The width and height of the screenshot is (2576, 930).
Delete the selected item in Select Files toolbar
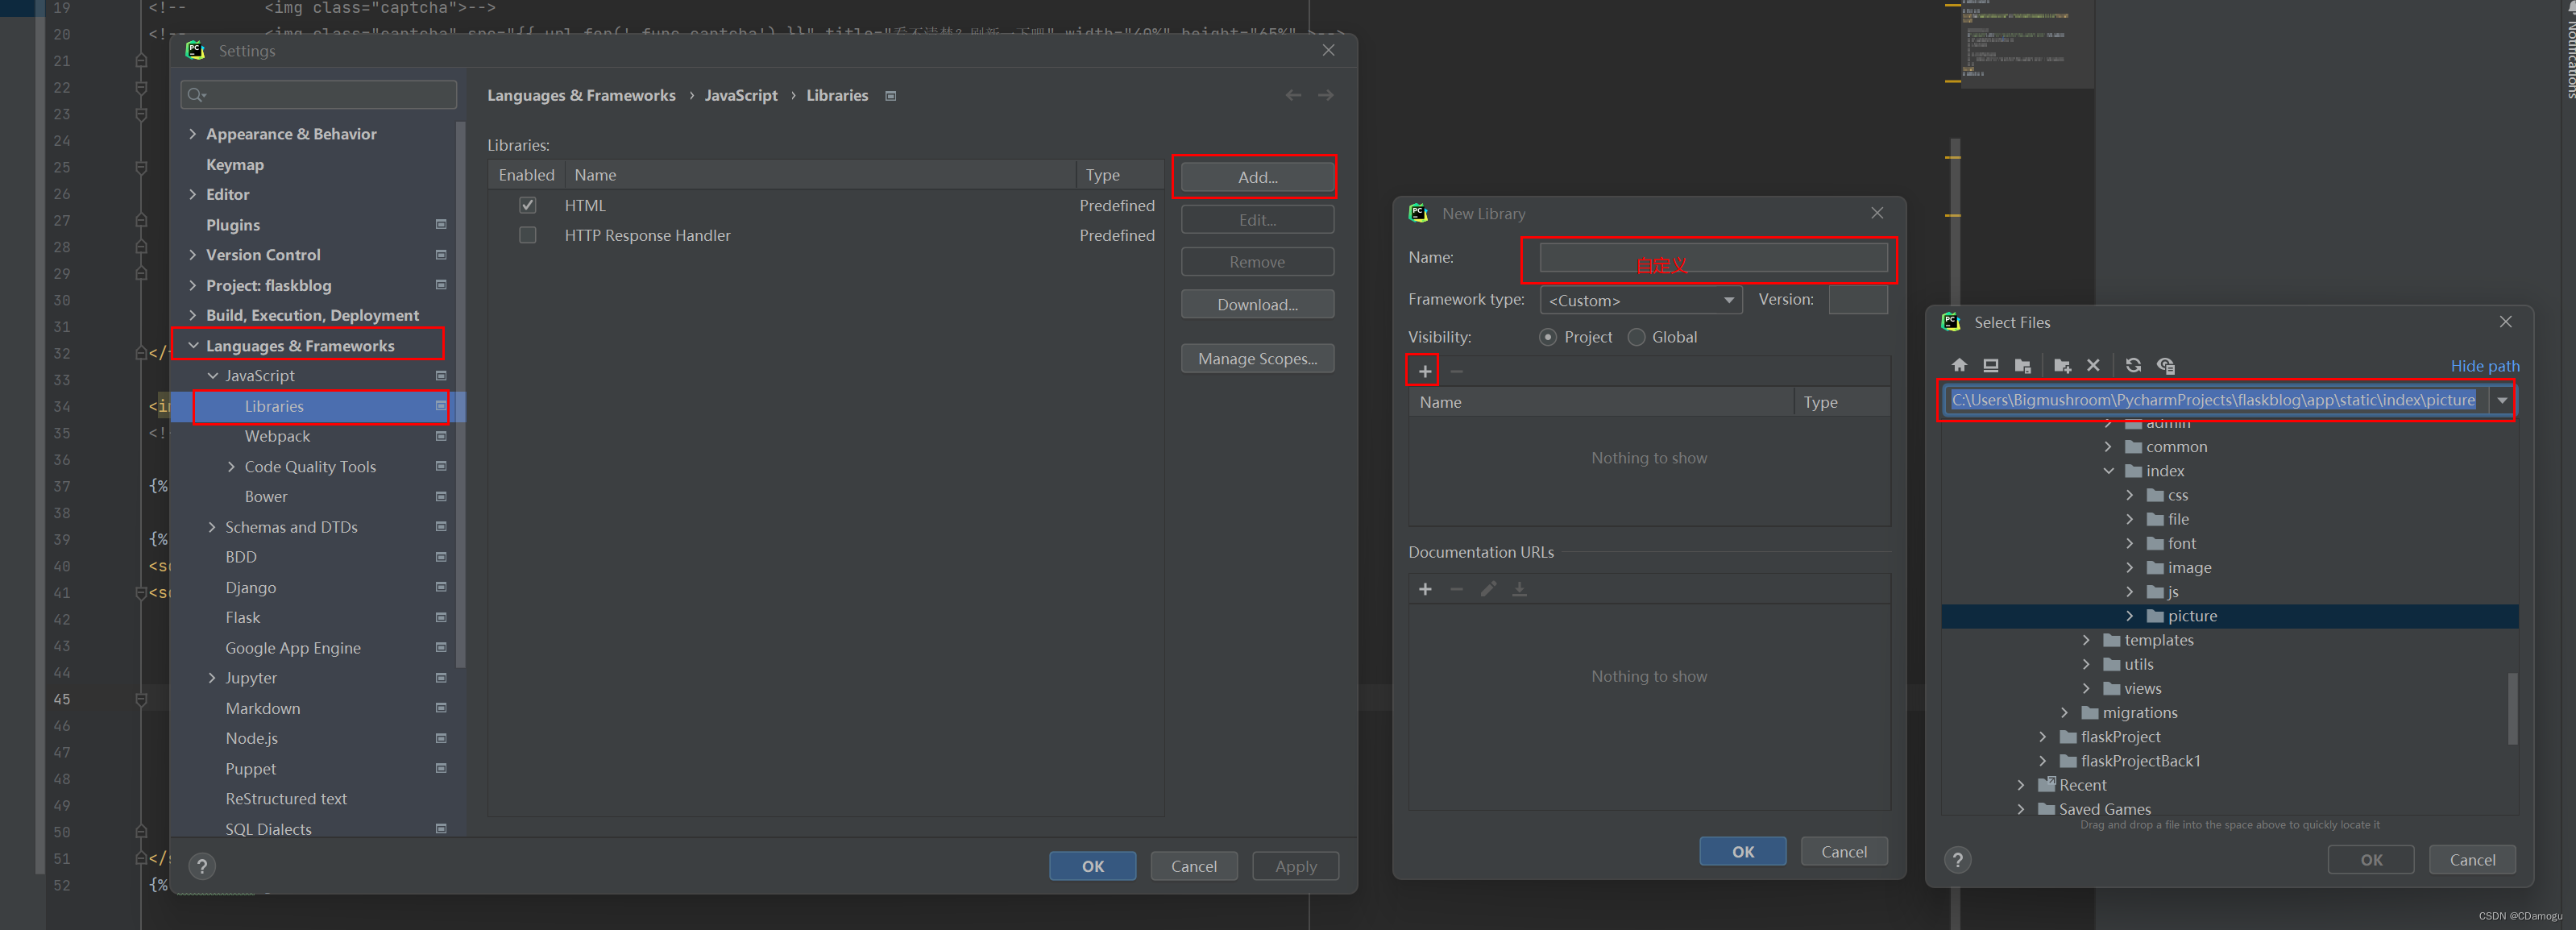click(x=2093, y=365)
